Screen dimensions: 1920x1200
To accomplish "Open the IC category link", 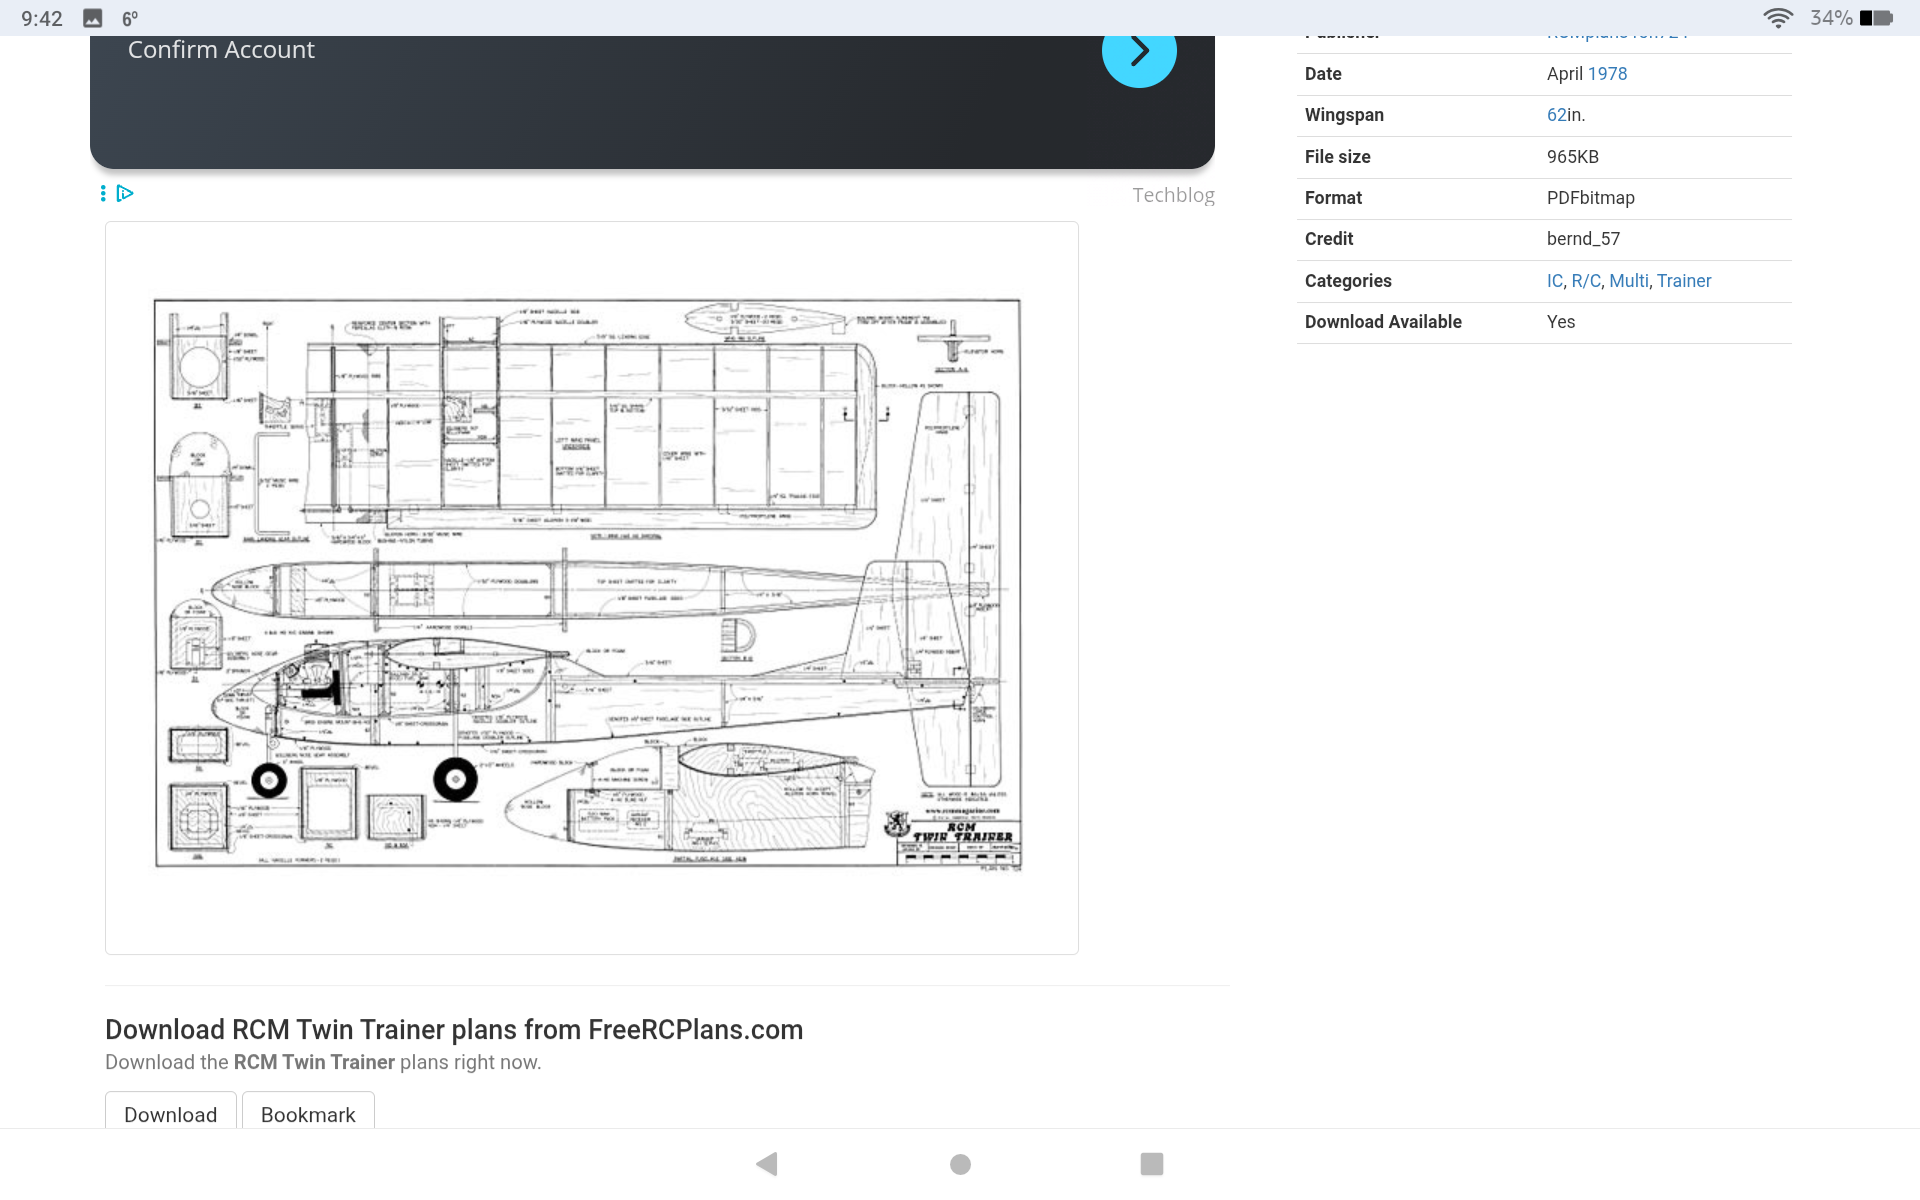I will 1554,281.
